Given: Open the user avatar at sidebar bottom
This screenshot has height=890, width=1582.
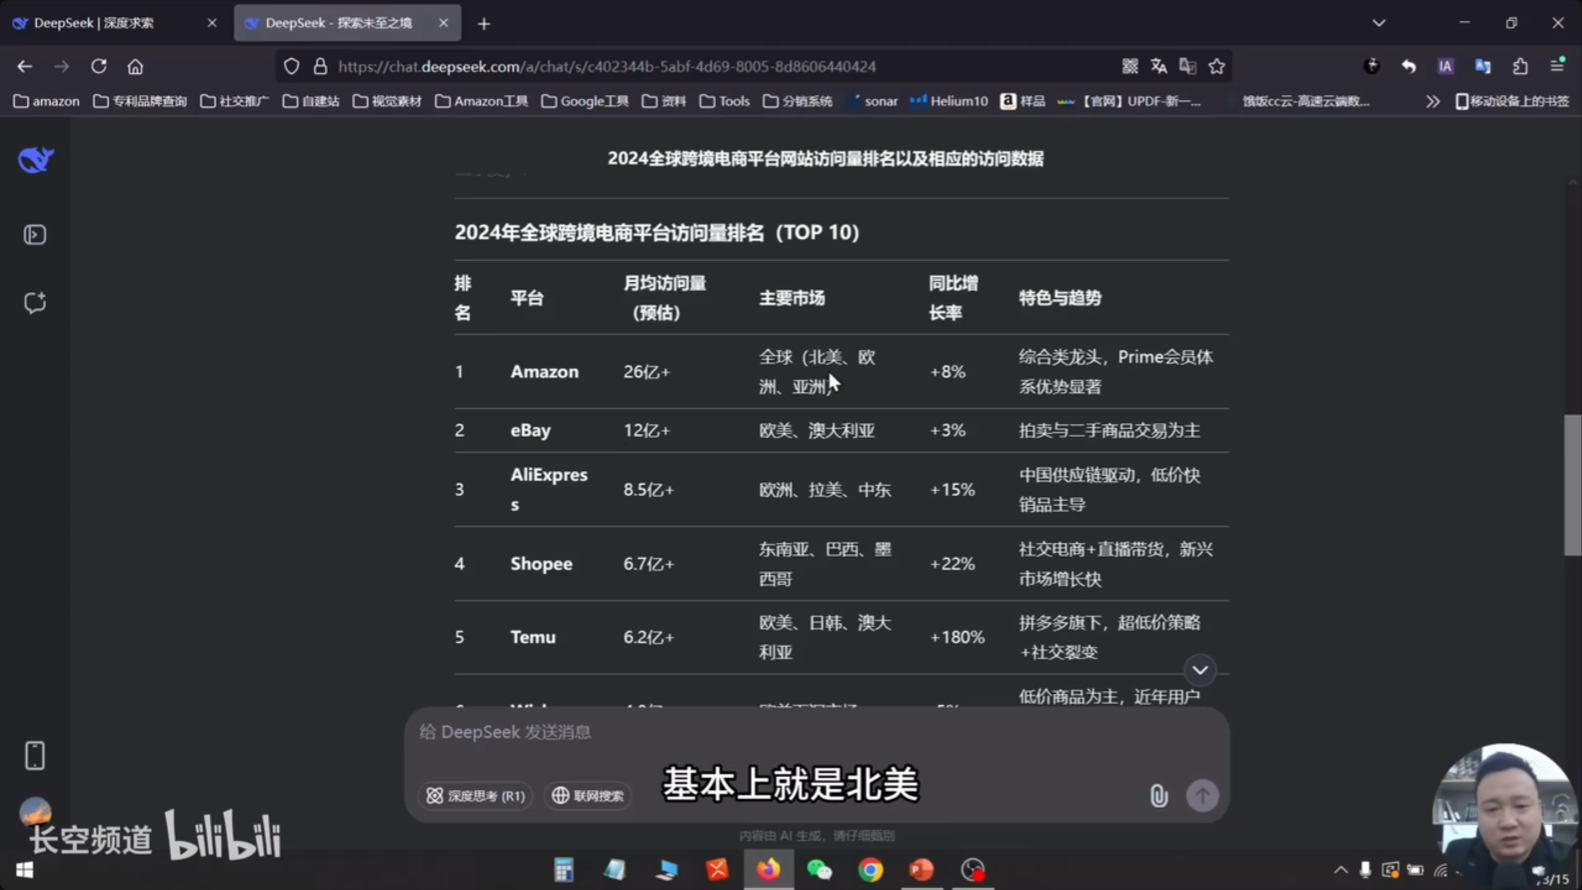Looking at the screenshot, I should (35, 810).
